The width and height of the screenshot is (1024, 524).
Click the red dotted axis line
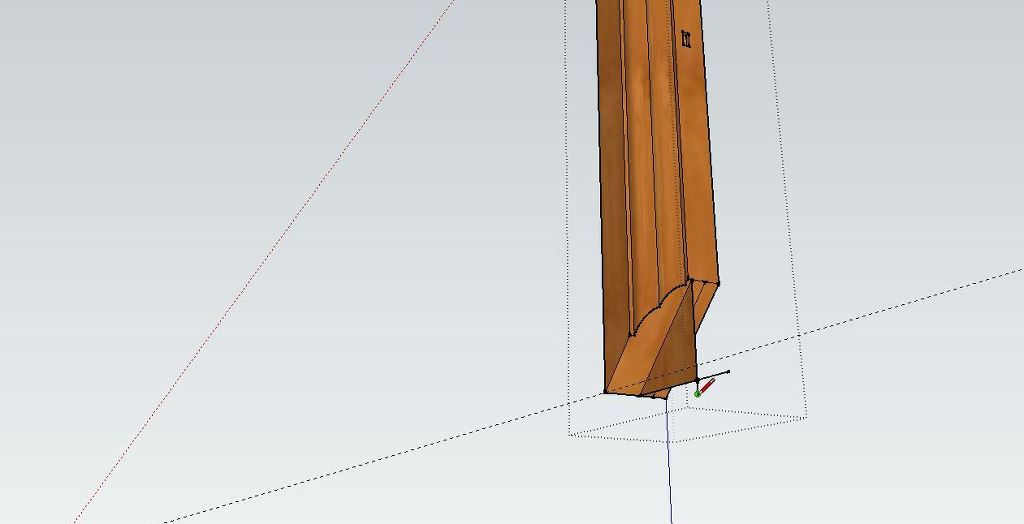(x=264, y=261)
